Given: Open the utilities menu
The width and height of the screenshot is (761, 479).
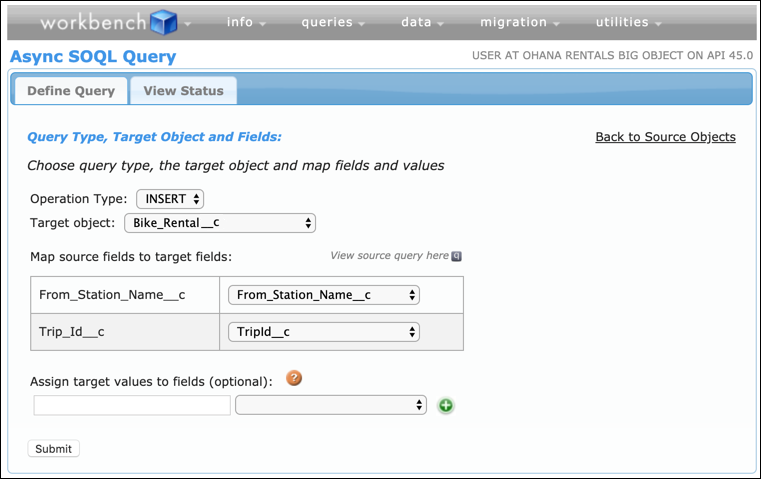Looking at the screenshot, I should (x=628, y=22).
